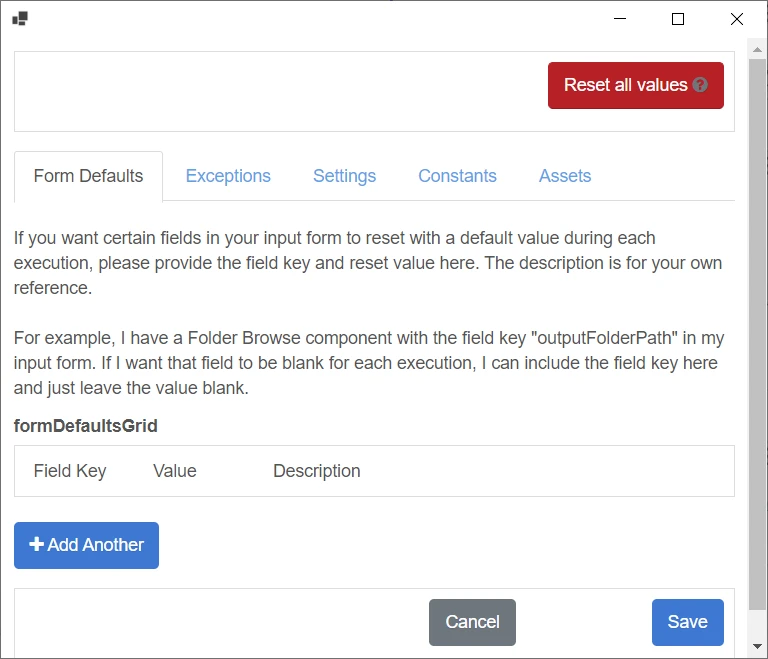Select the Form Defaults tab
768x659 pixels.
[88, 176]
